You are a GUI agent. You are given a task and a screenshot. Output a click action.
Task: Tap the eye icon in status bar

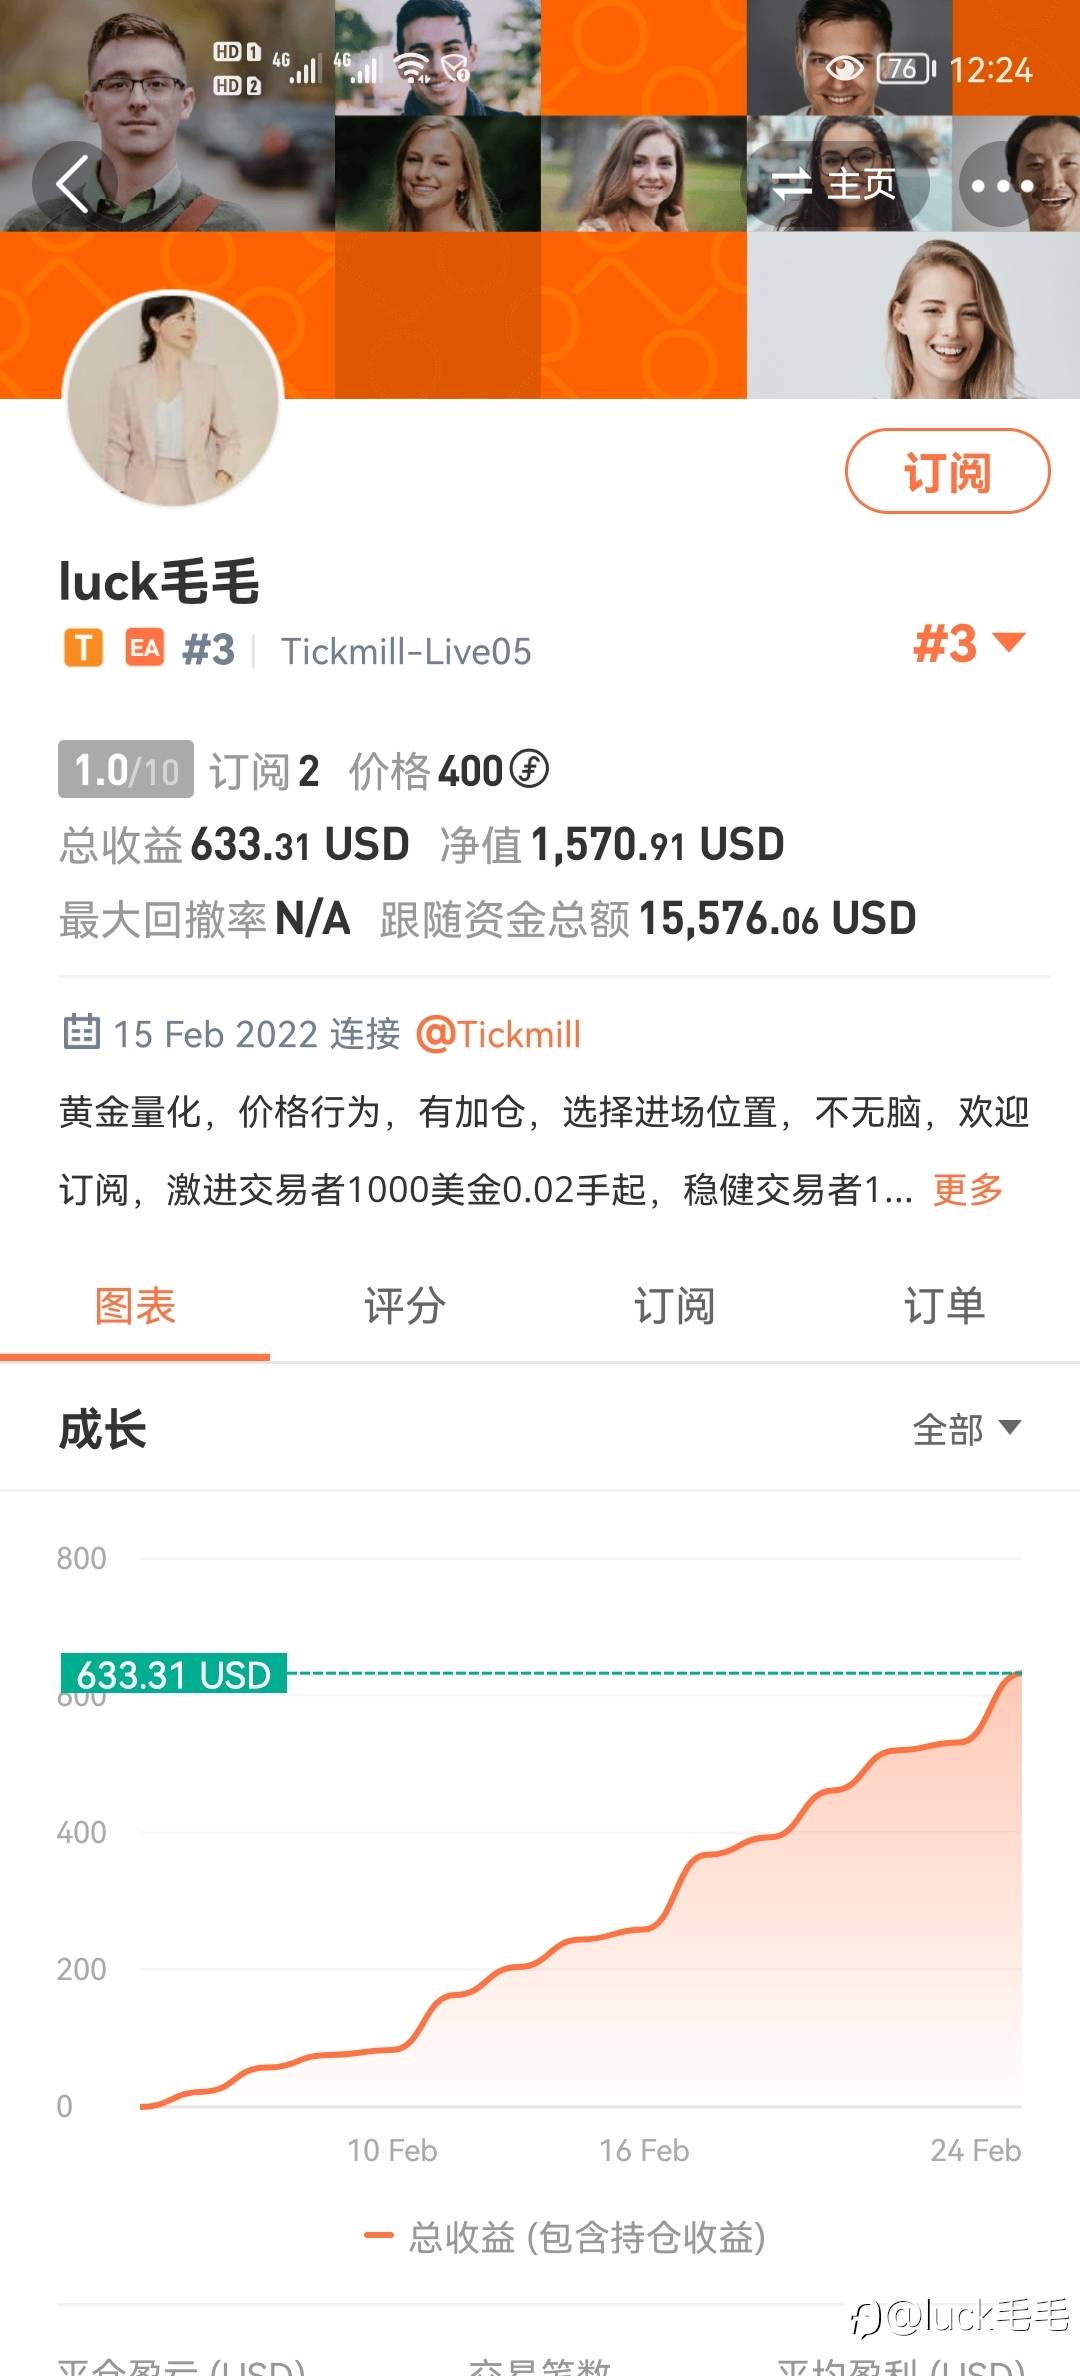point(844,68)
